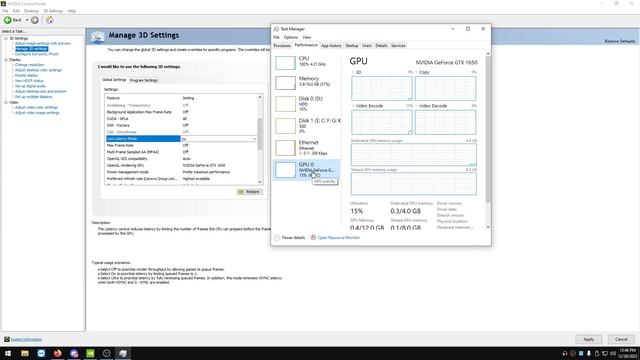640x360 pixels.
Task: Select Adjust video color settings
Action: tap(36, 107)
